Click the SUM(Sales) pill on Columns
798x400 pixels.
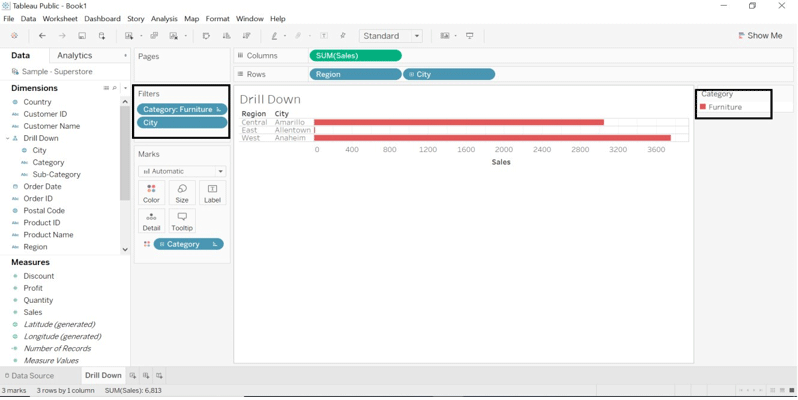pyautogui.click(x=355, y=55)
